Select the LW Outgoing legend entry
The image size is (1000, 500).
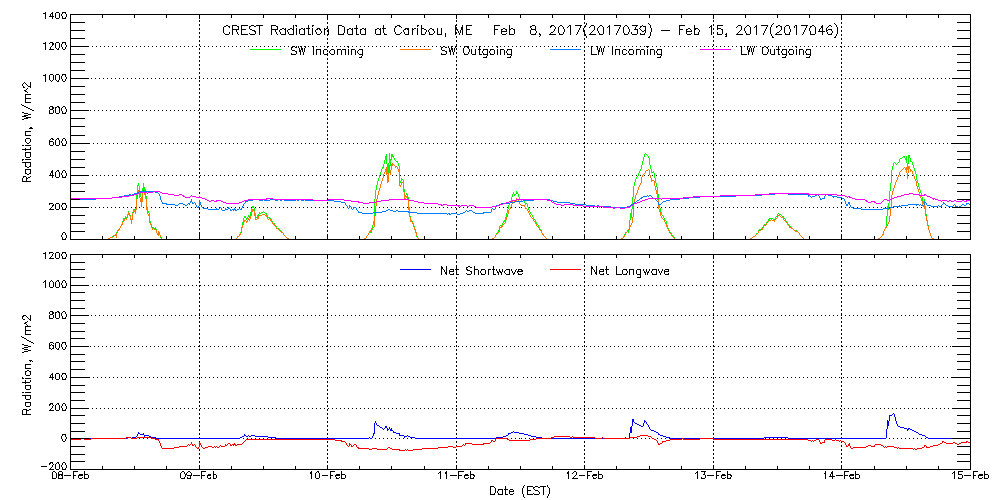coord(775,52)
